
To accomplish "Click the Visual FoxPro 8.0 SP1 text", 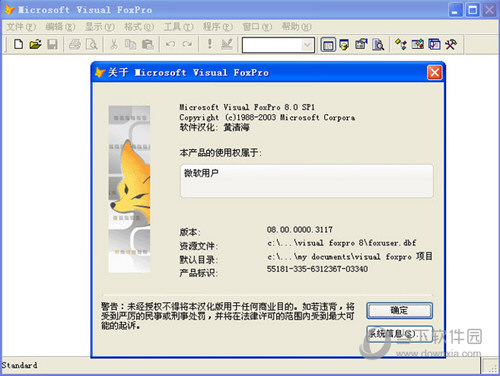I will point(247,107).
